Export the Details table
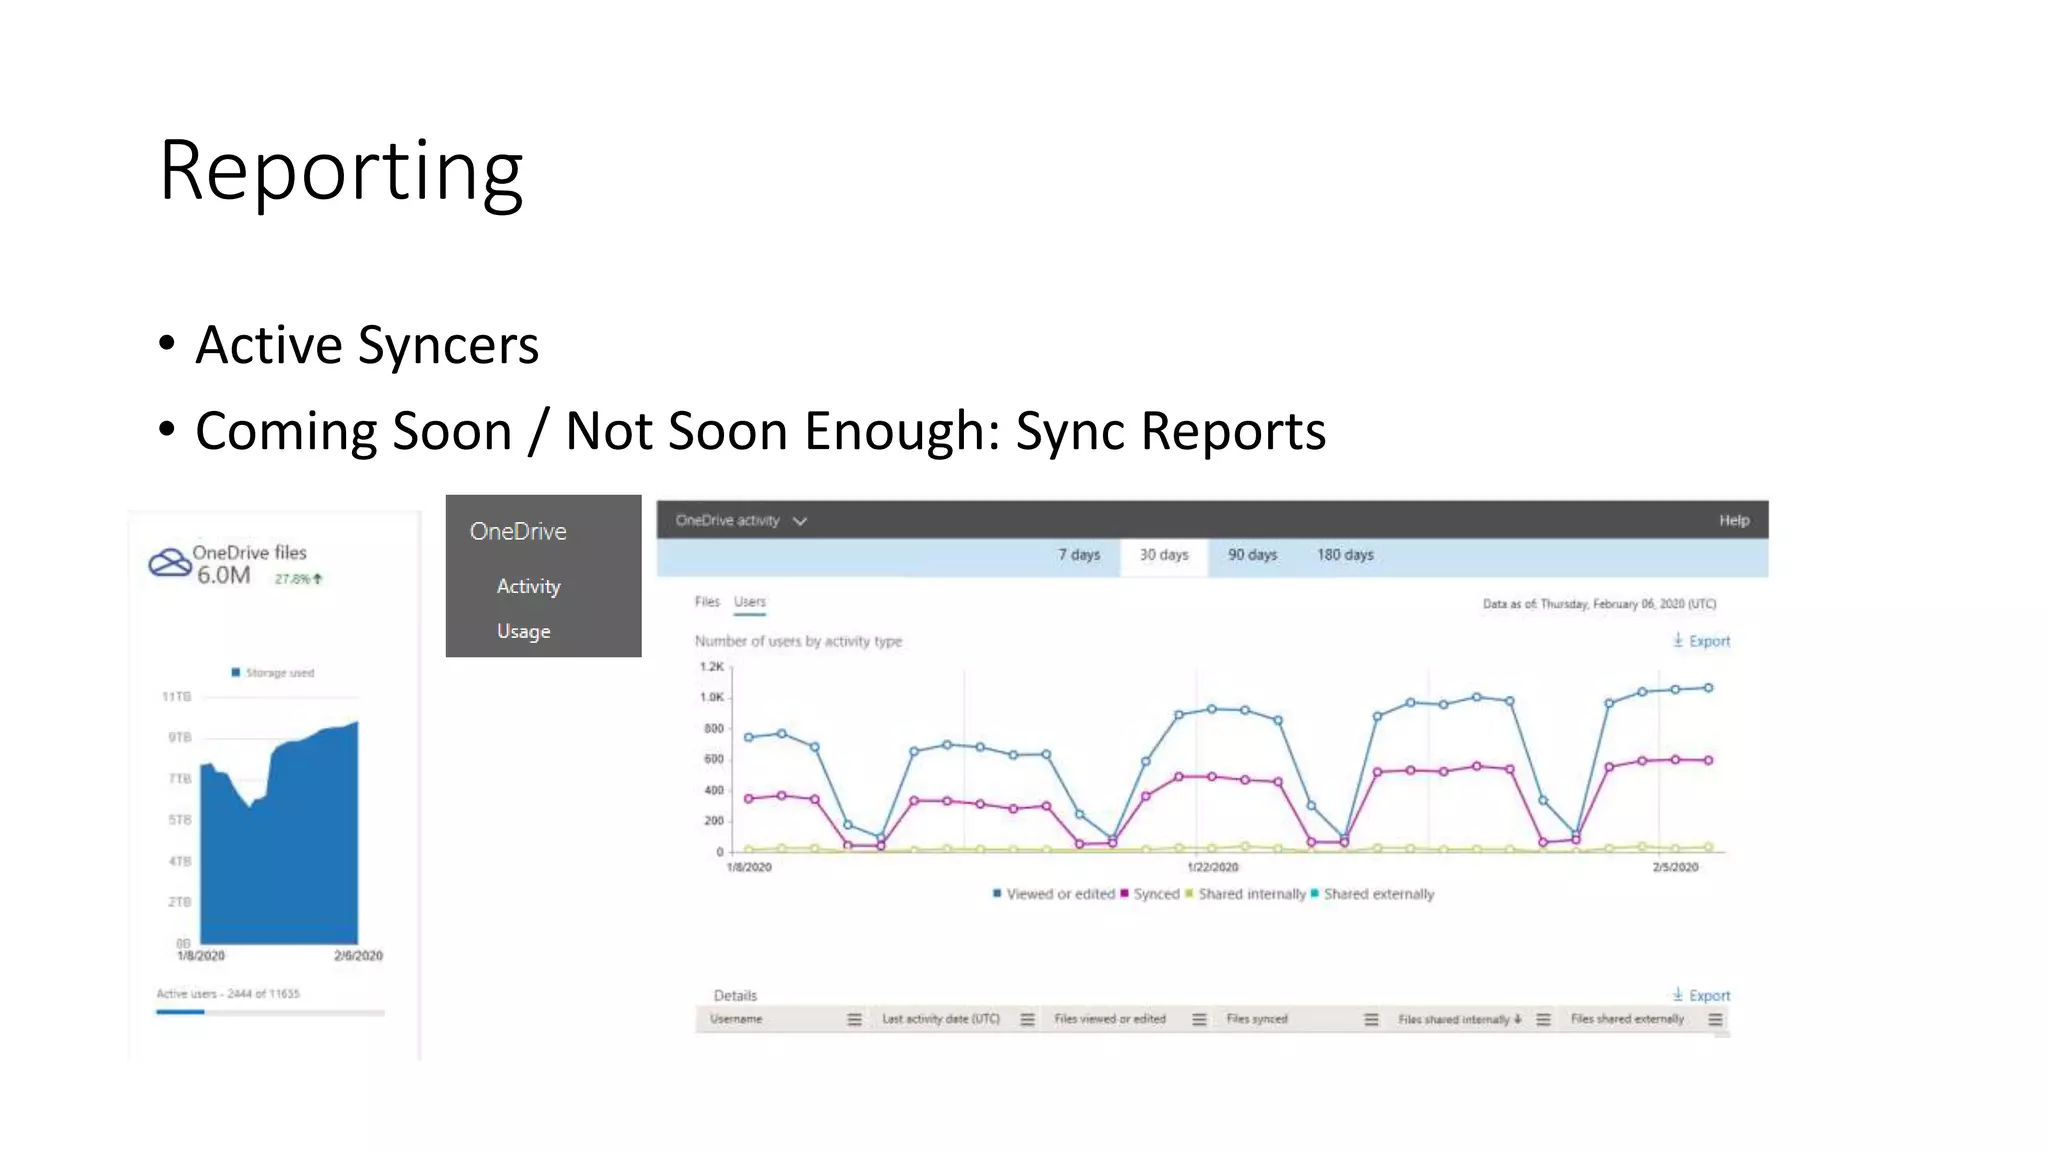The image size is (2048, 1152). pyautogui.click(x=1701, y=995)
